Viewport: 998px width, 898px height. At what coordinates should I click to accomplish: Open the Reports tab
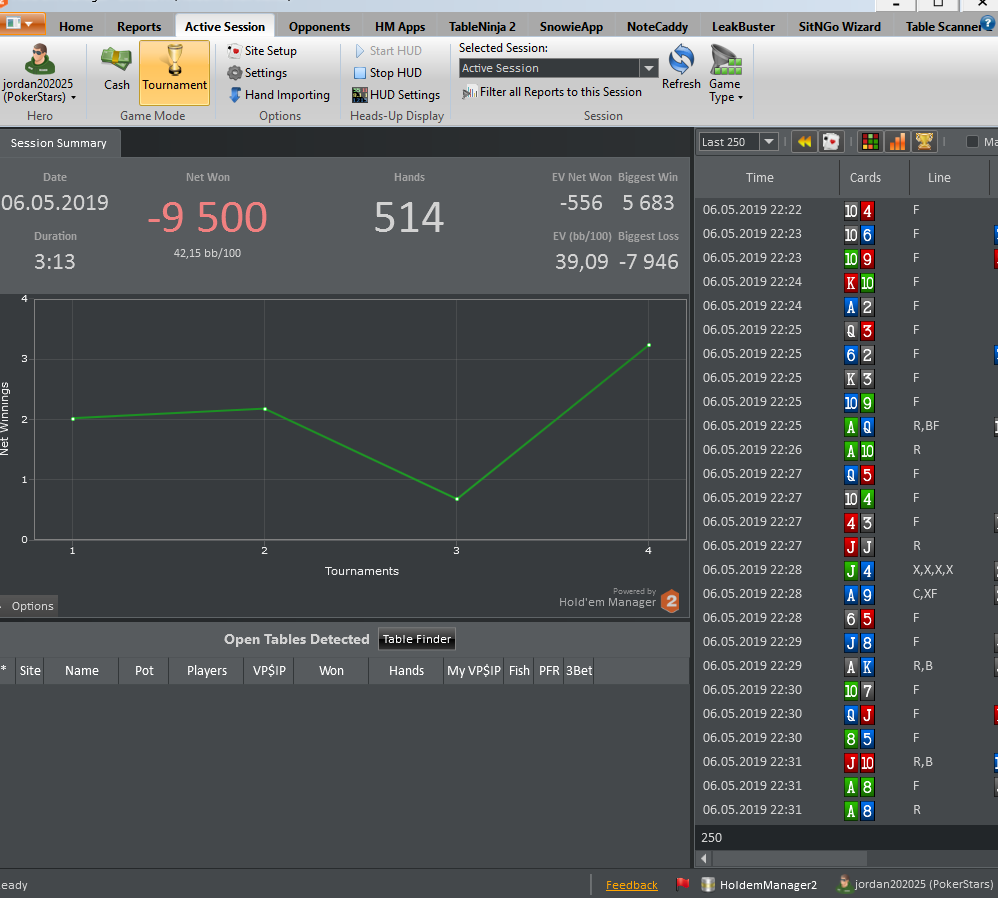[x=139, y=27]
